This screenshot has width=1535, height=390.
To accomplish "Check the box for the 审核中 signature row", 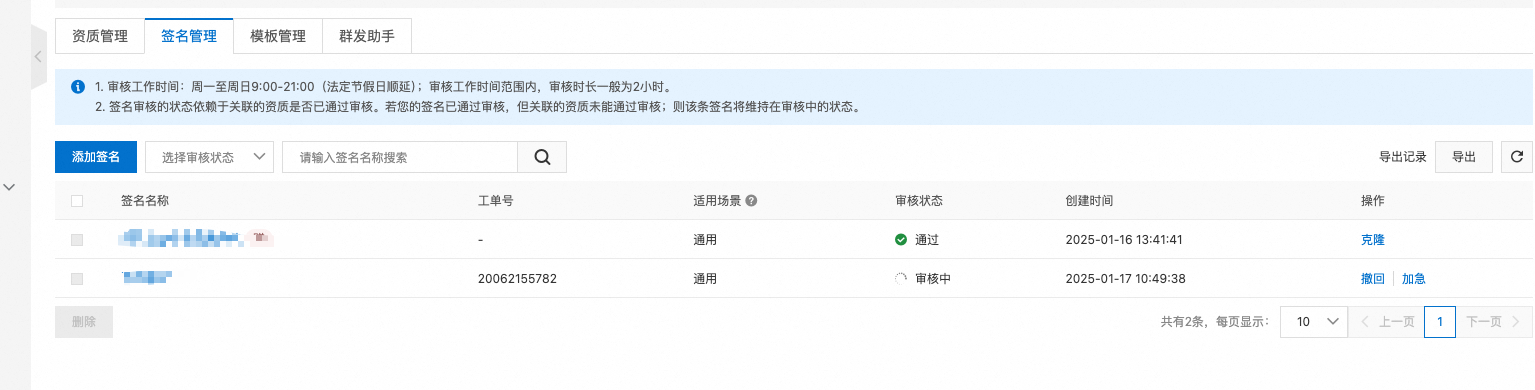I will click(x=77, y=279).
